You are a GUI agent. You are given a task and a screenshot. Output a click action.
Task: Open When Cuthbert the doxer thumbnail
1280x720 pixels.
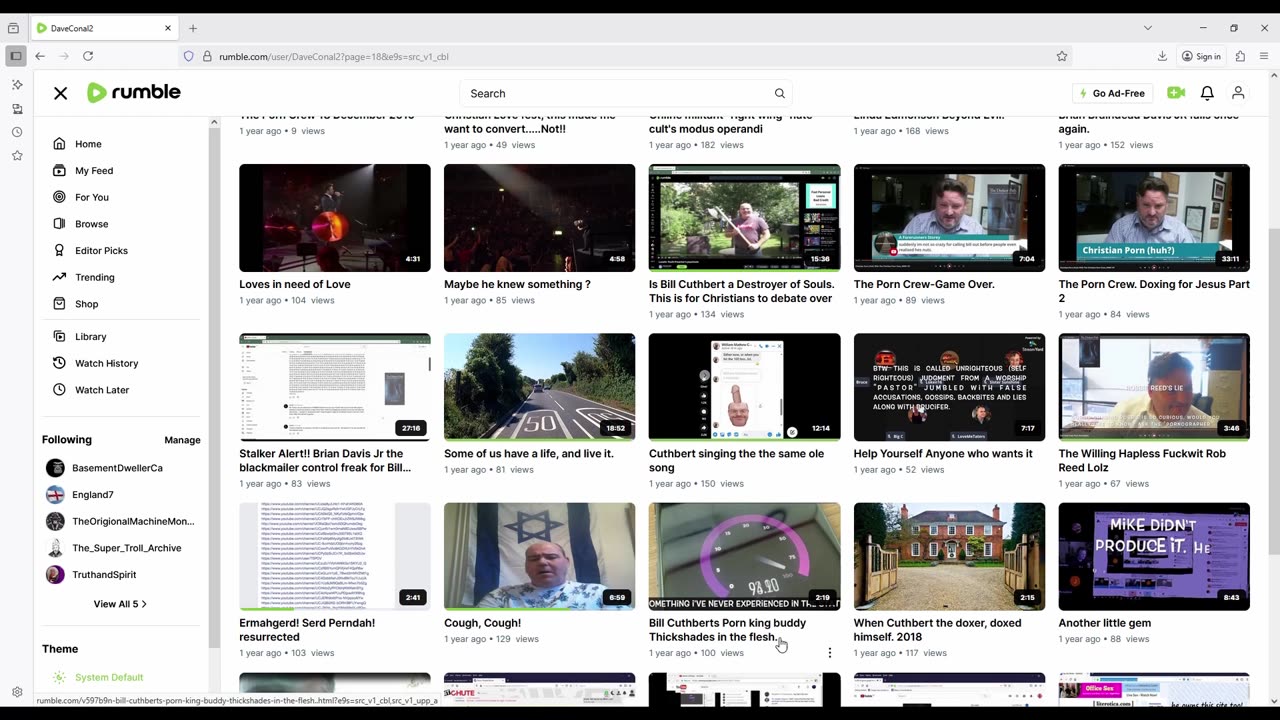coord(949,556)
